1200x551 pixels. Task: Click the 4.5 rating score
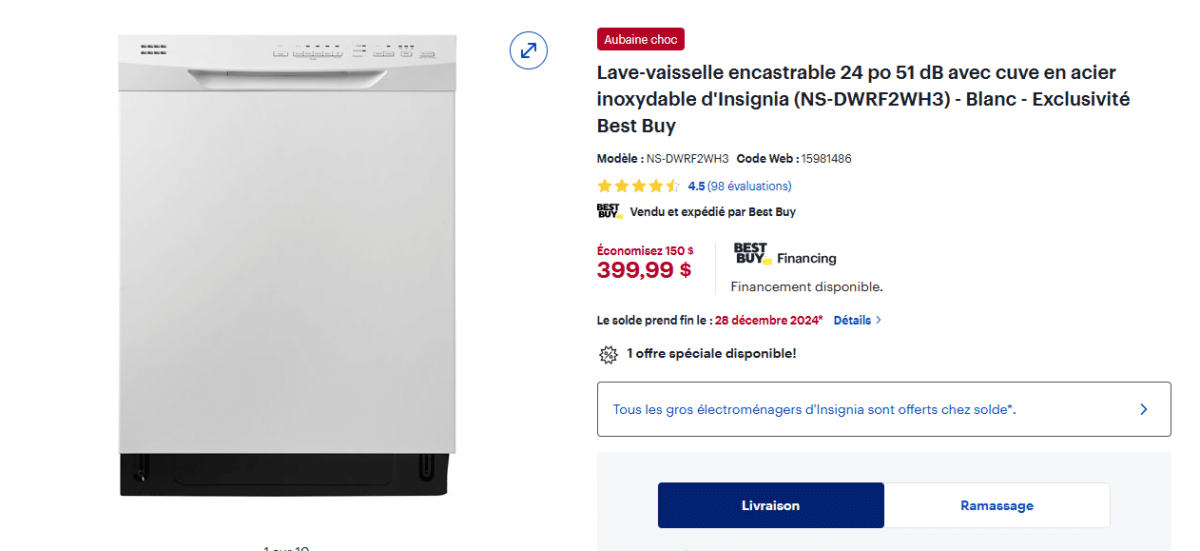(696, 186)
